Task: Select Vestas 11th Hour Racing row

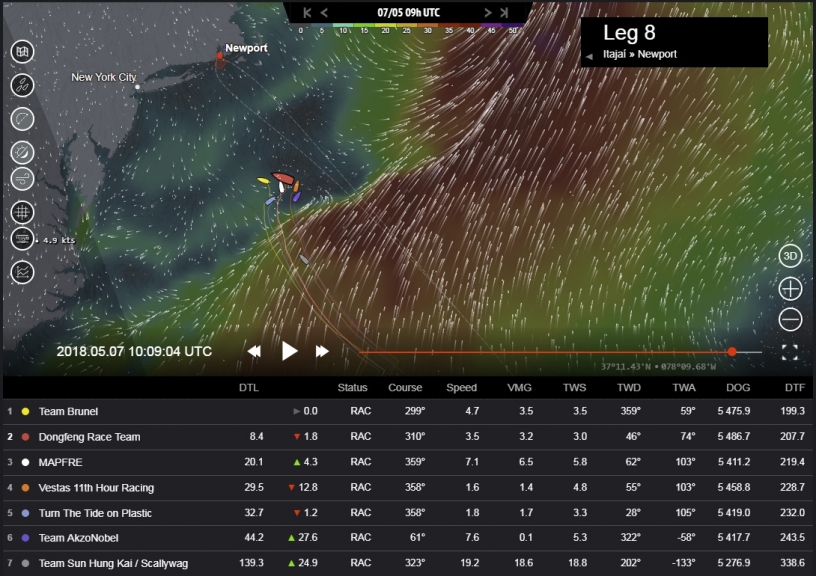Action: [408, 488]
